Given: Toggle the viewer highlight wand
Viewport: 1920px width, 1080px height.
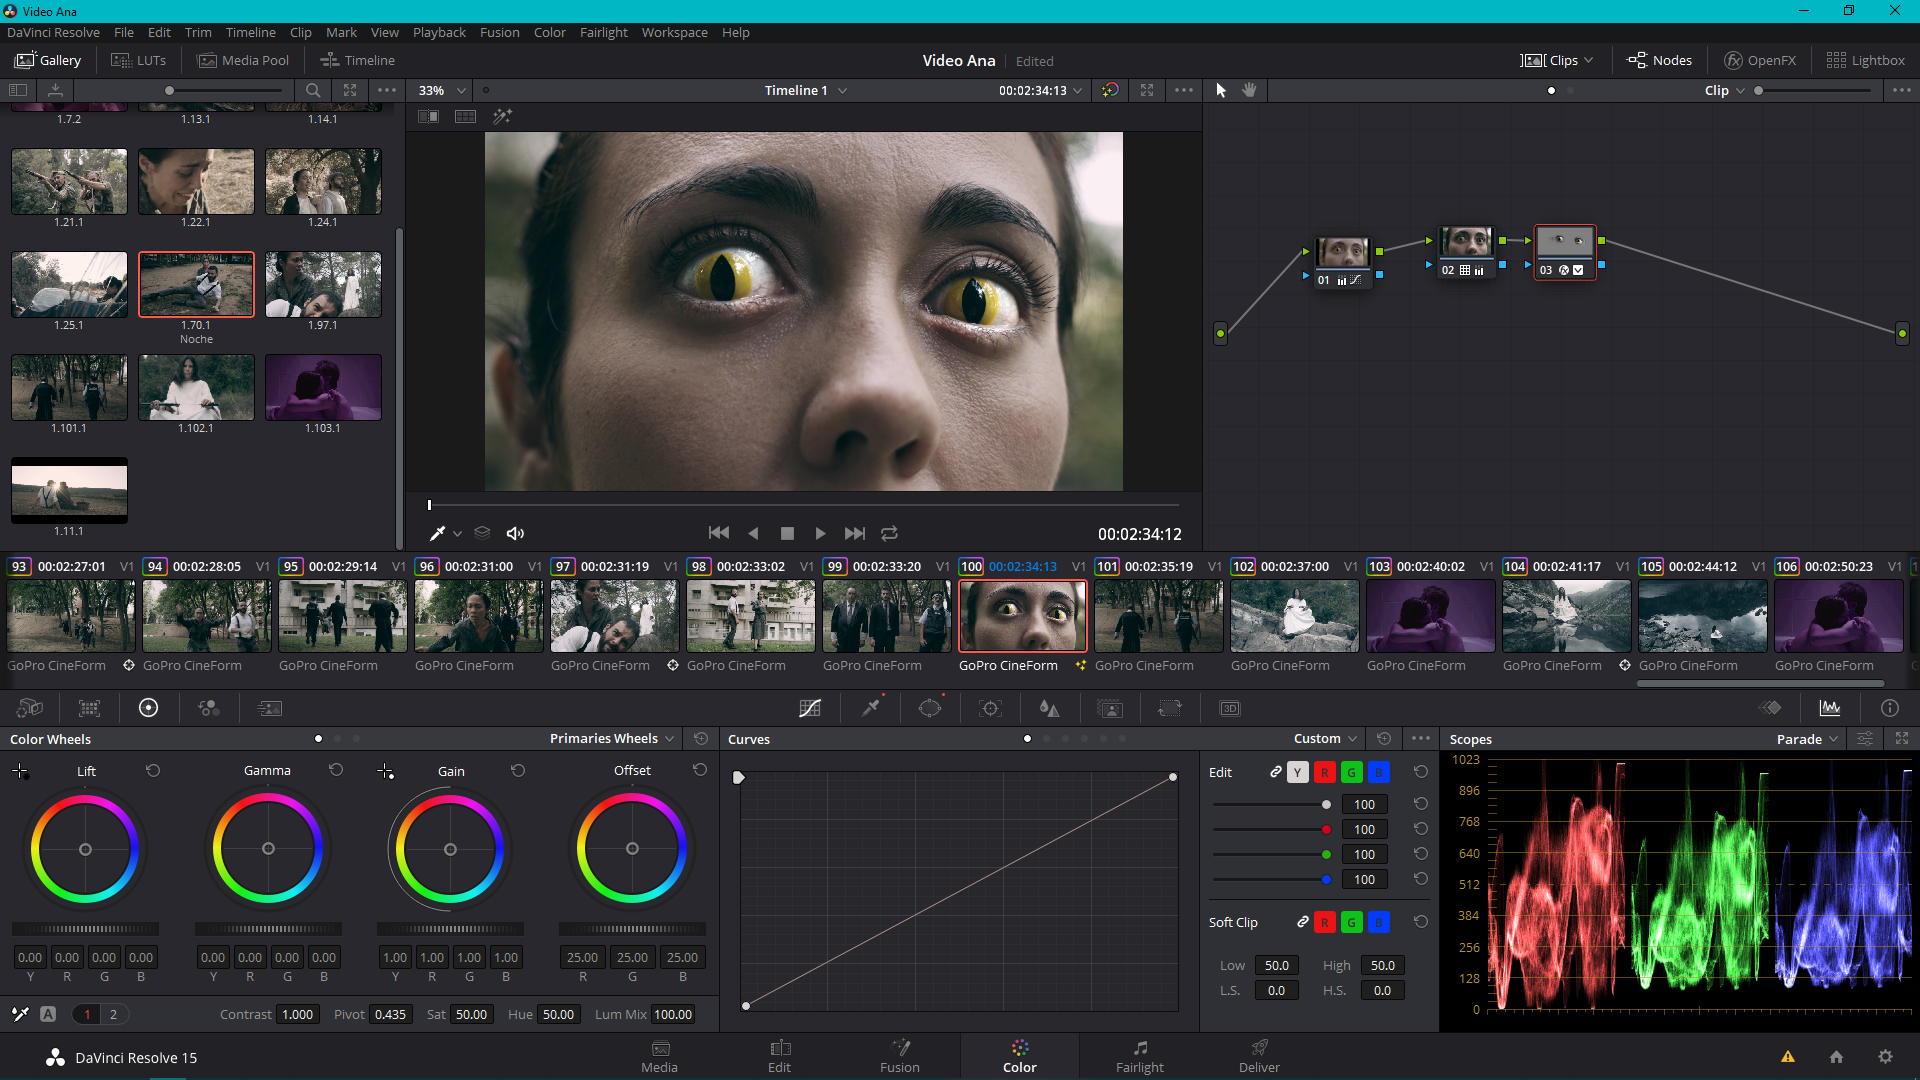Looking at the screenshot, I should pos(503,116).
